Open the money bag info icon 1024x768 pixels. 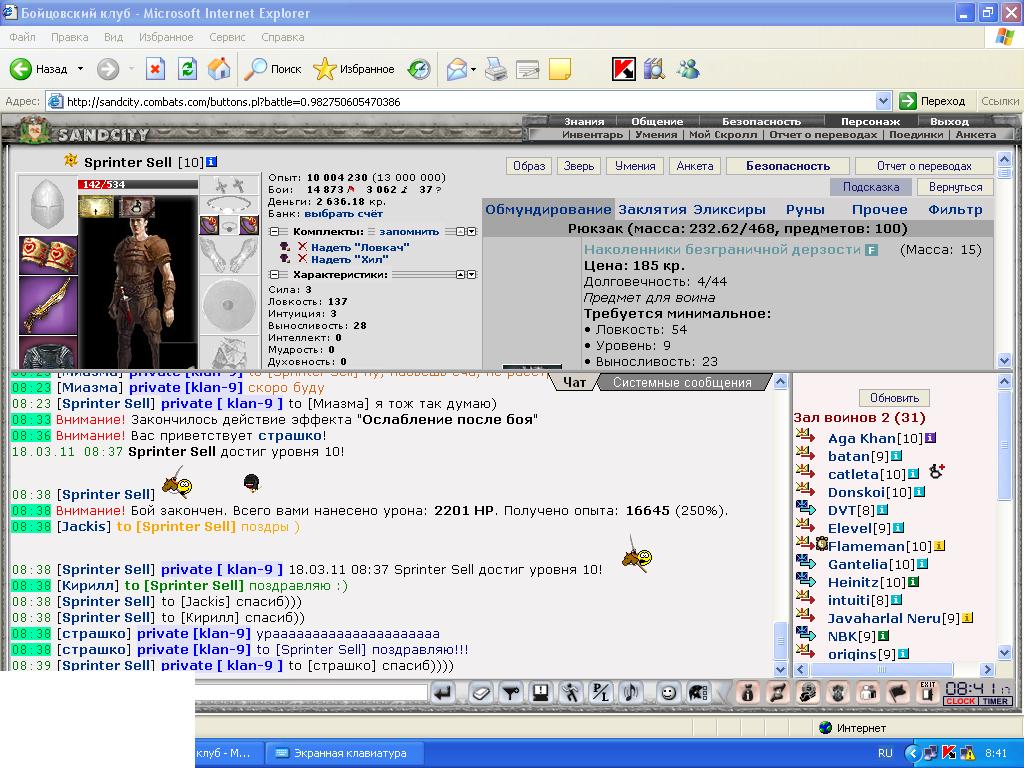click(x=748, y=693)
